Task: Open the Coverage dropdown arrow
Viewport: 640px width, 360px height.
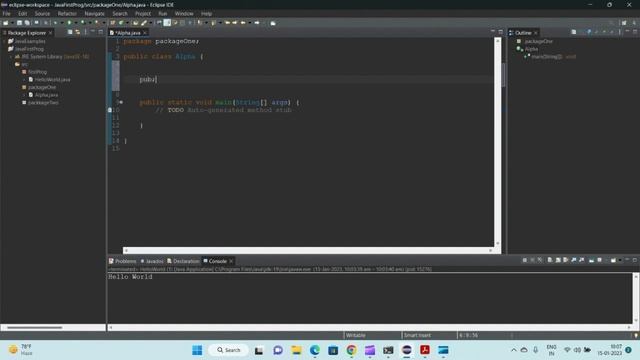Action: pos(90,23)
